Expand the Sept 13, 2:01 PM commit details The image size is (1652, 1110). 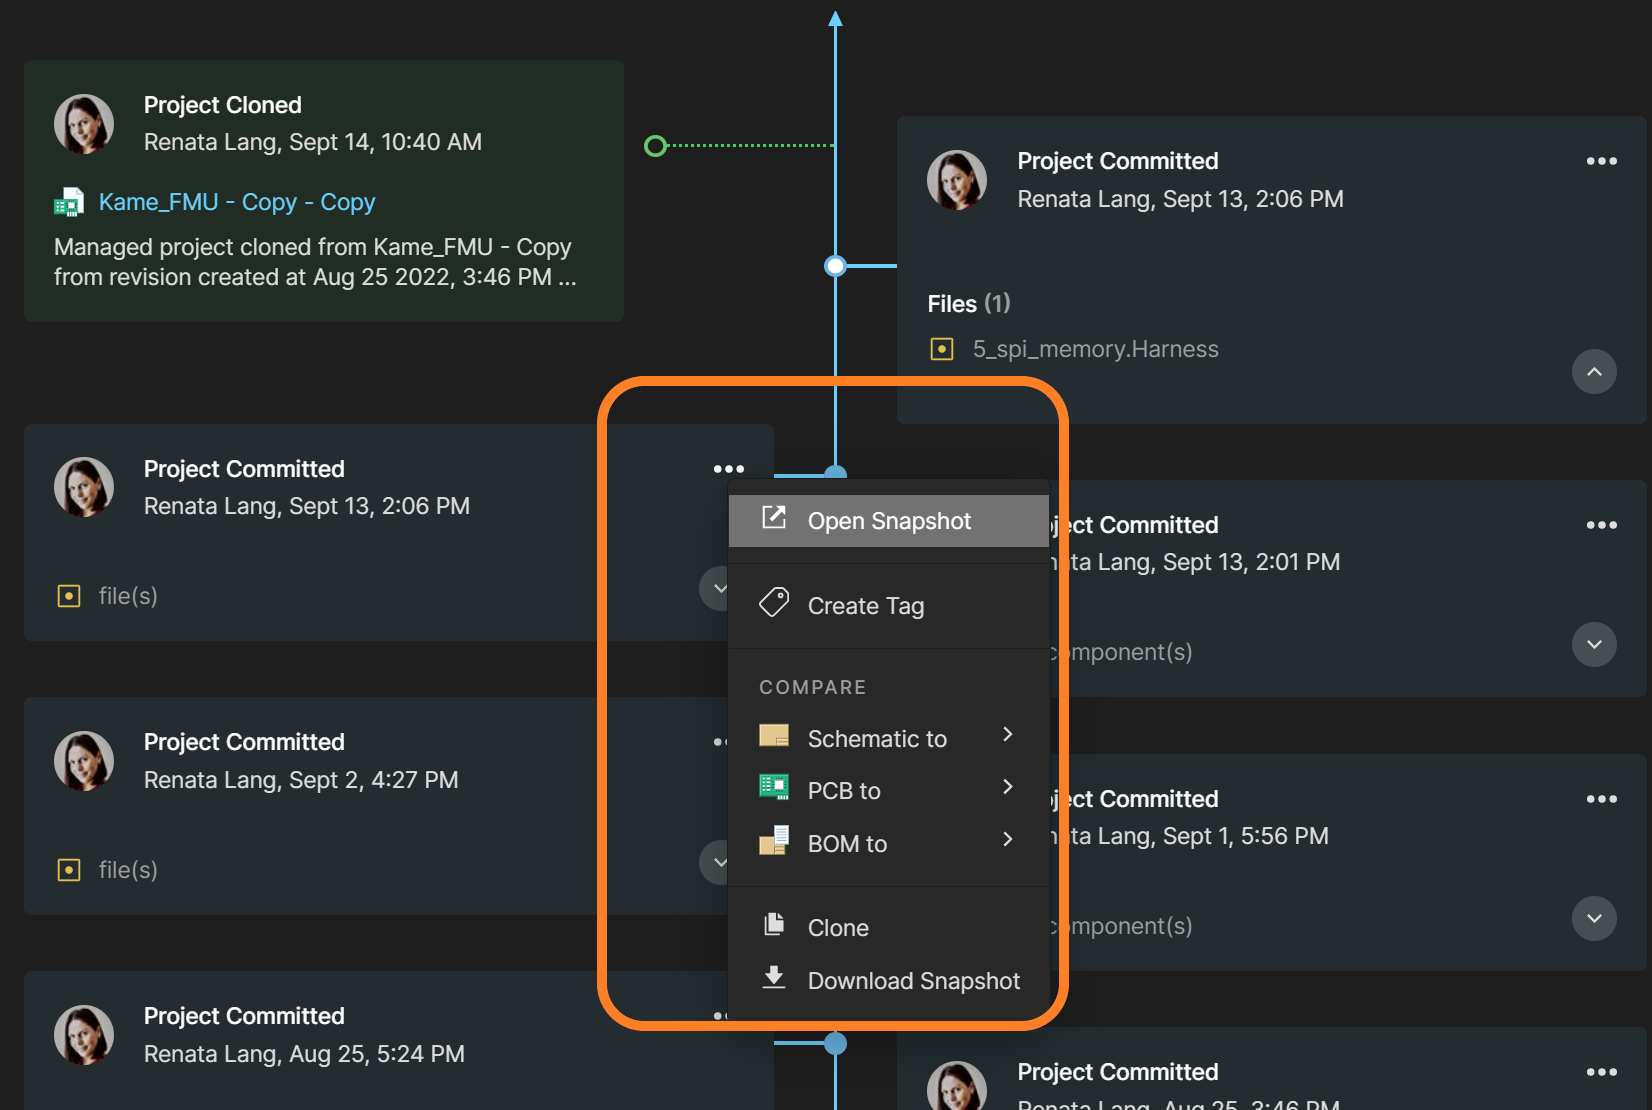(x=1594, y=644)
